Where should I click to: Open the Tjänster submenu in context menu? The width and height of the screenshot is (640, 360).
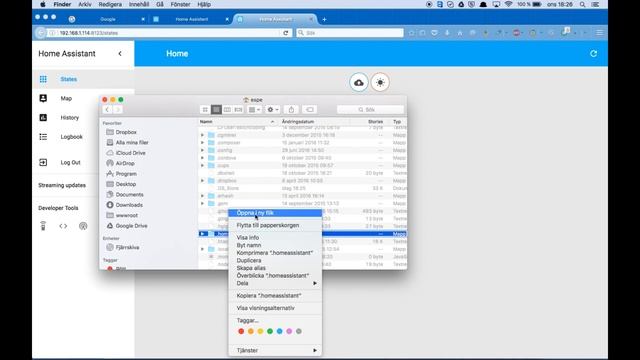coord(275,350)
